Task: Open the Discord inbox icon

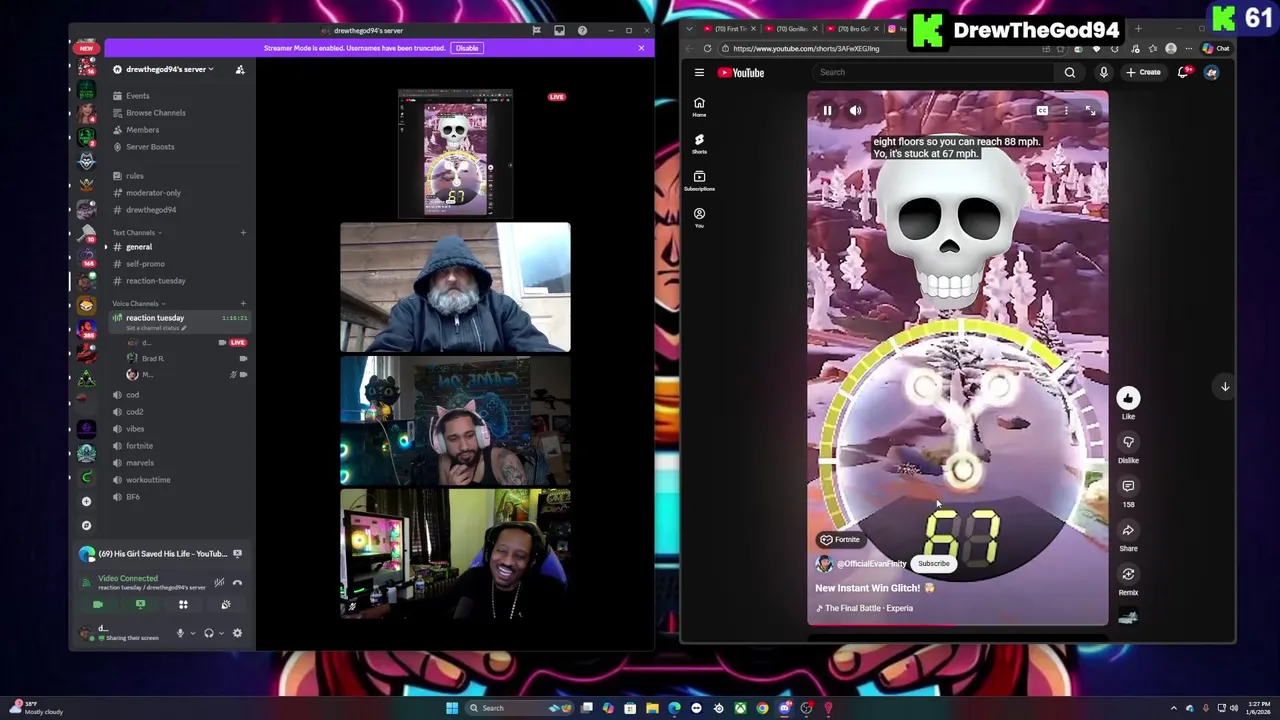Action: 559,30
